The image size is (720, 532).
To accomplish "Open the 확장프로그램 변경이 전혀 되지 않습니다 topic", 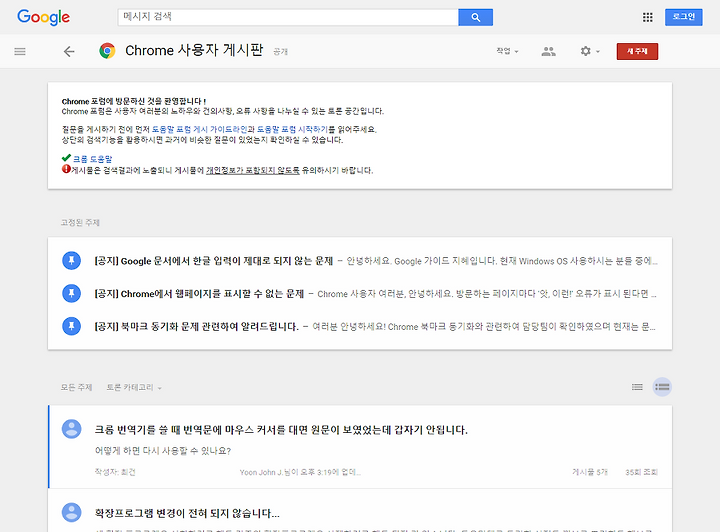I will point(187,513).
